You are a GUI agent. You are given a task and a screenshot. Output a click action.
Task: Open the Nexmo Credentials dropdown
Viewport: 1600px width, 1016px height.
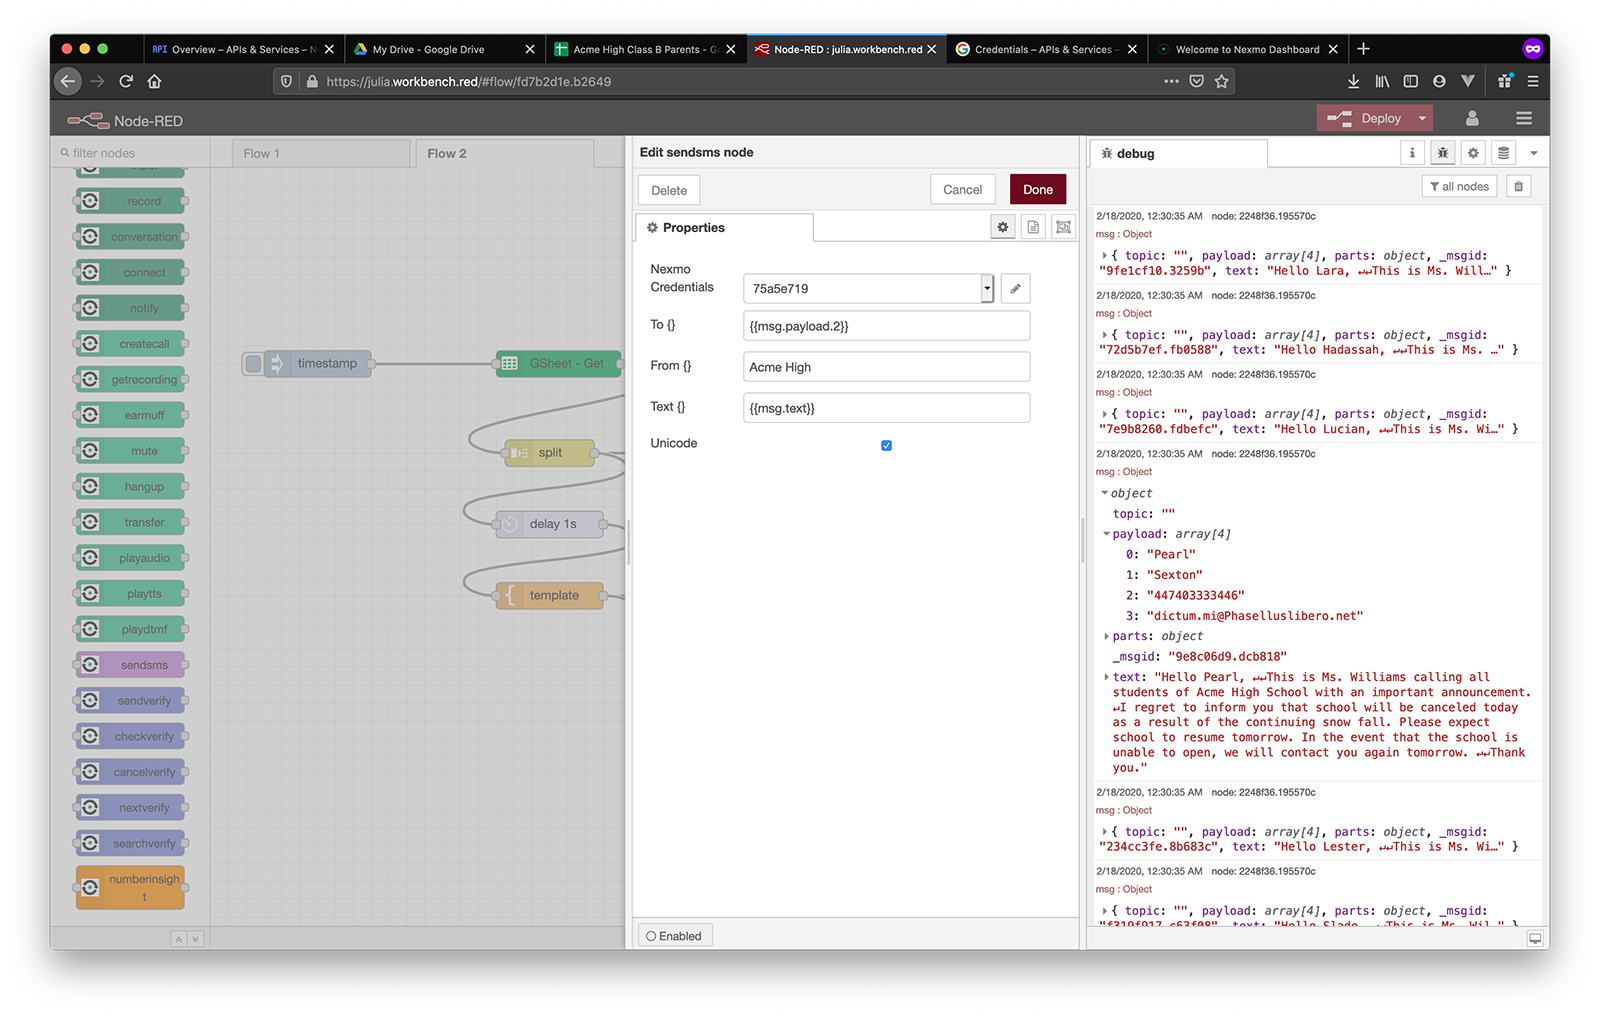tap(987, 288)
